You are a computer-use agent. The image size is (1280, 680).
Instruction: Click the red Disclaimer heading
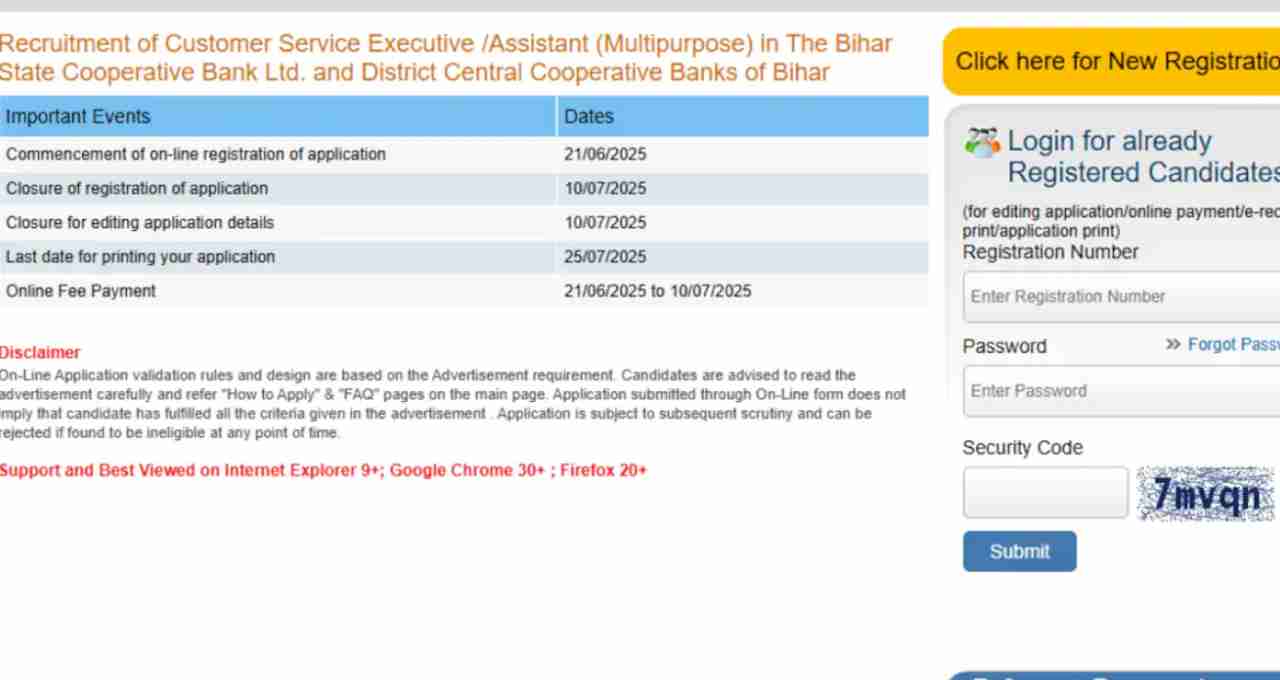pos(40,352)
